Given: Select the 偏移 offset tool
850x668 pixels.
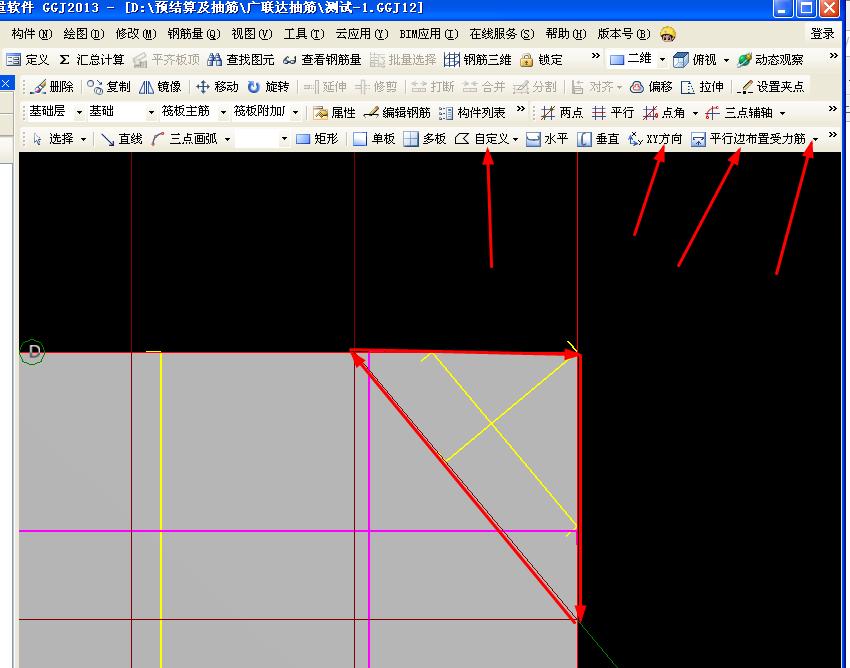Looking at the screenshot, I should coord(651,87).
